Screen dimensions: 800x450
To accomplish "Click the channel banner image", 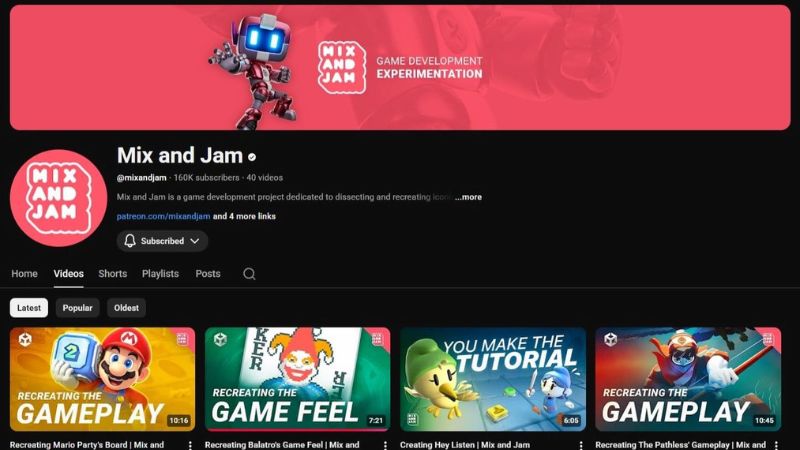I will pos(400,67).
